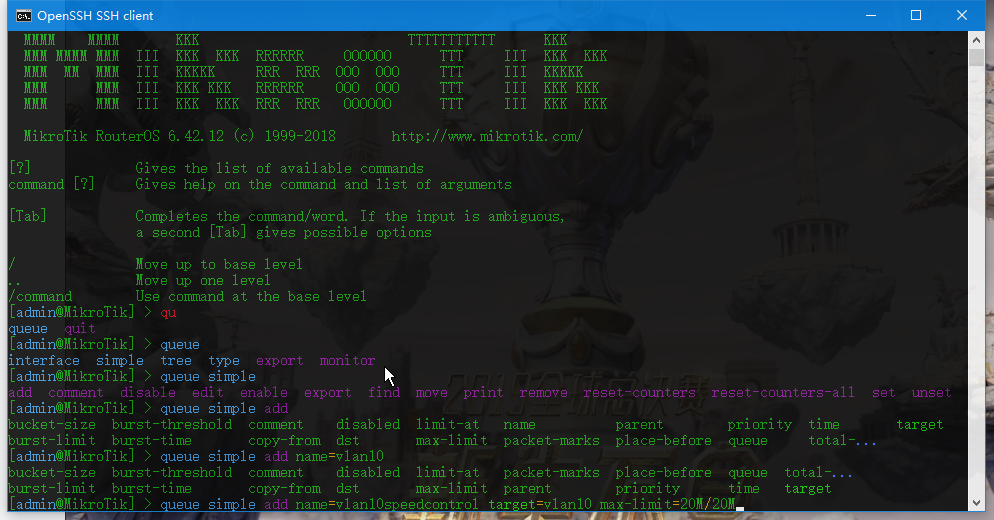This screenshot has height=520, width=994.
Task: Click the scrollbar down arrow
Action: tap(976, 503)
